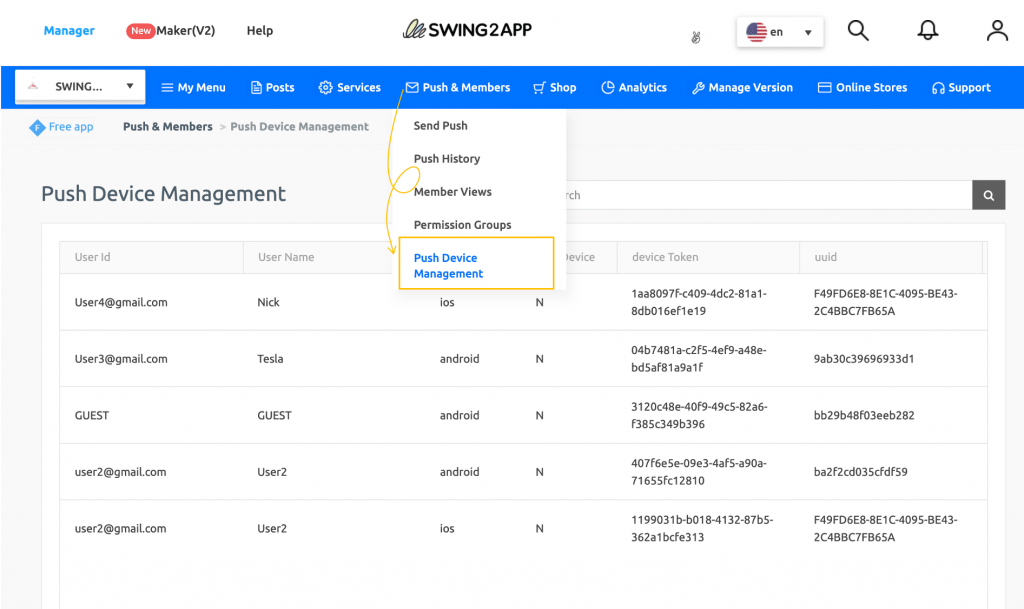Viewport: 1024px width, 609px height.
Task: Open the language selector dropdown
Action: coord(780,31)
